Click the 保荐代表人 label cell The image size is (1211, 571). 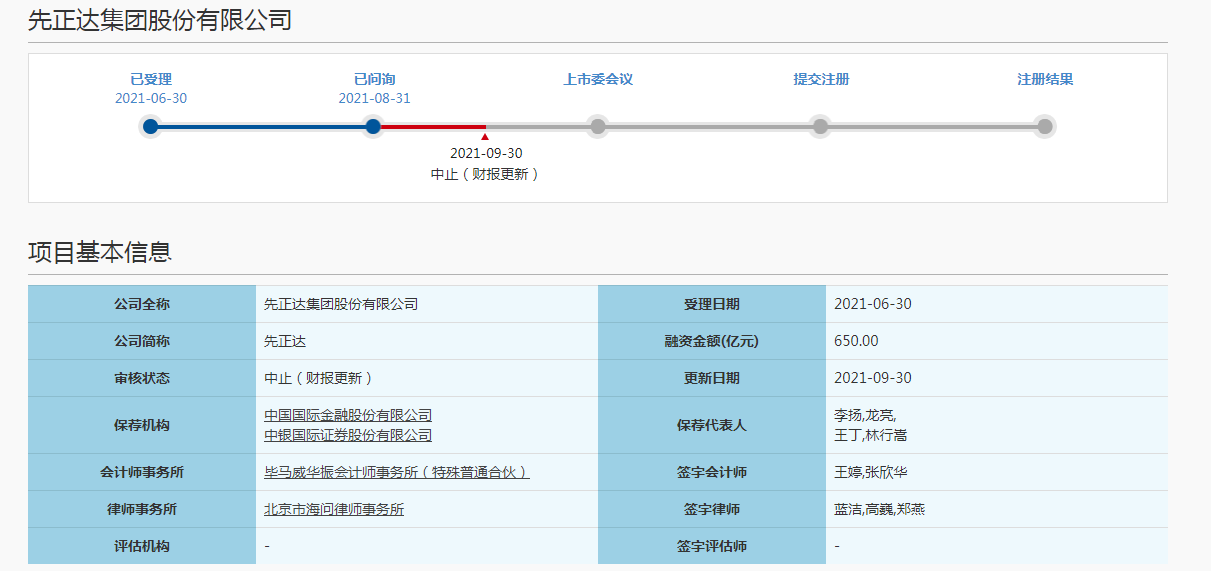tap(712, 425)
